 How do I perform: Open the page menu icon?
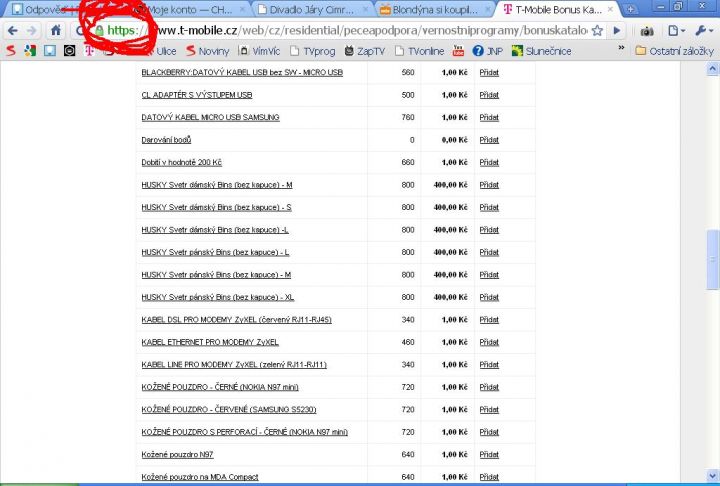click(x=676, y=31)
